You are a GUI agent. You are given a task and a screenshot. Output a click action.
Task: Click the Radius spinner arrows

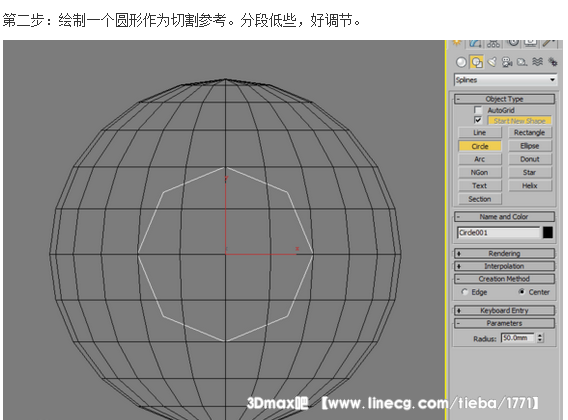540,338
